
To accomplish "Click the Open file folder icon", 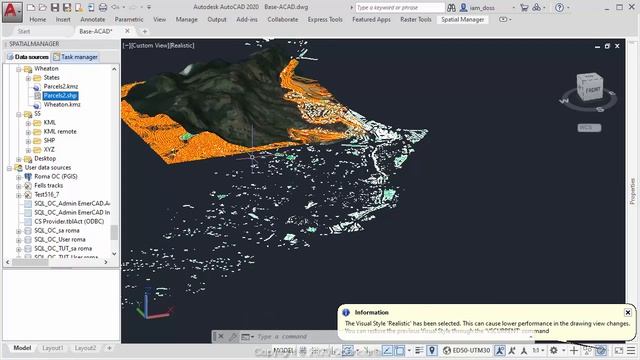I will click(42, 7).
